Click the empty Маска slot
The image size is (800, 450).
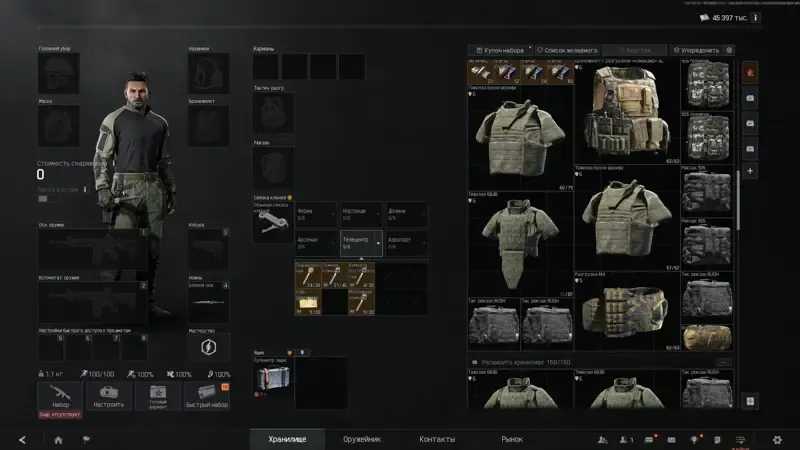59,126
